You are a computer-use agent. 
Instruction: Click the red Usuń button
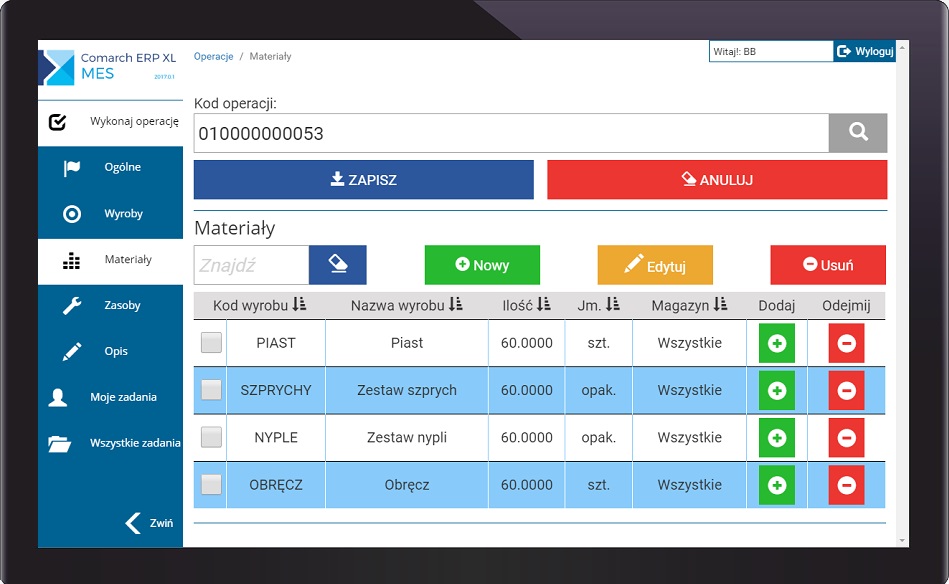pyautogui.click(x=828, y=264)
